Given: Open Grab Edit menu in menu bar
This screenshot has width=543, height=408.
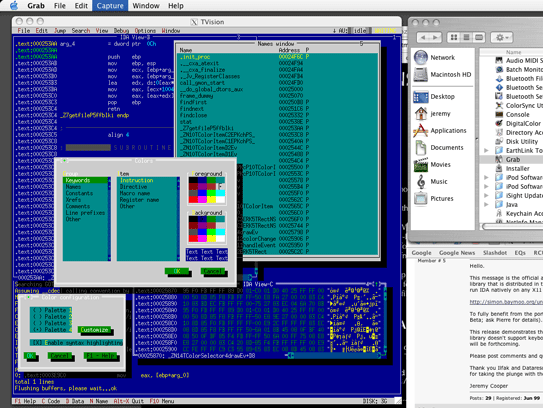Looking at the screenshot, I should coord(81,6).
